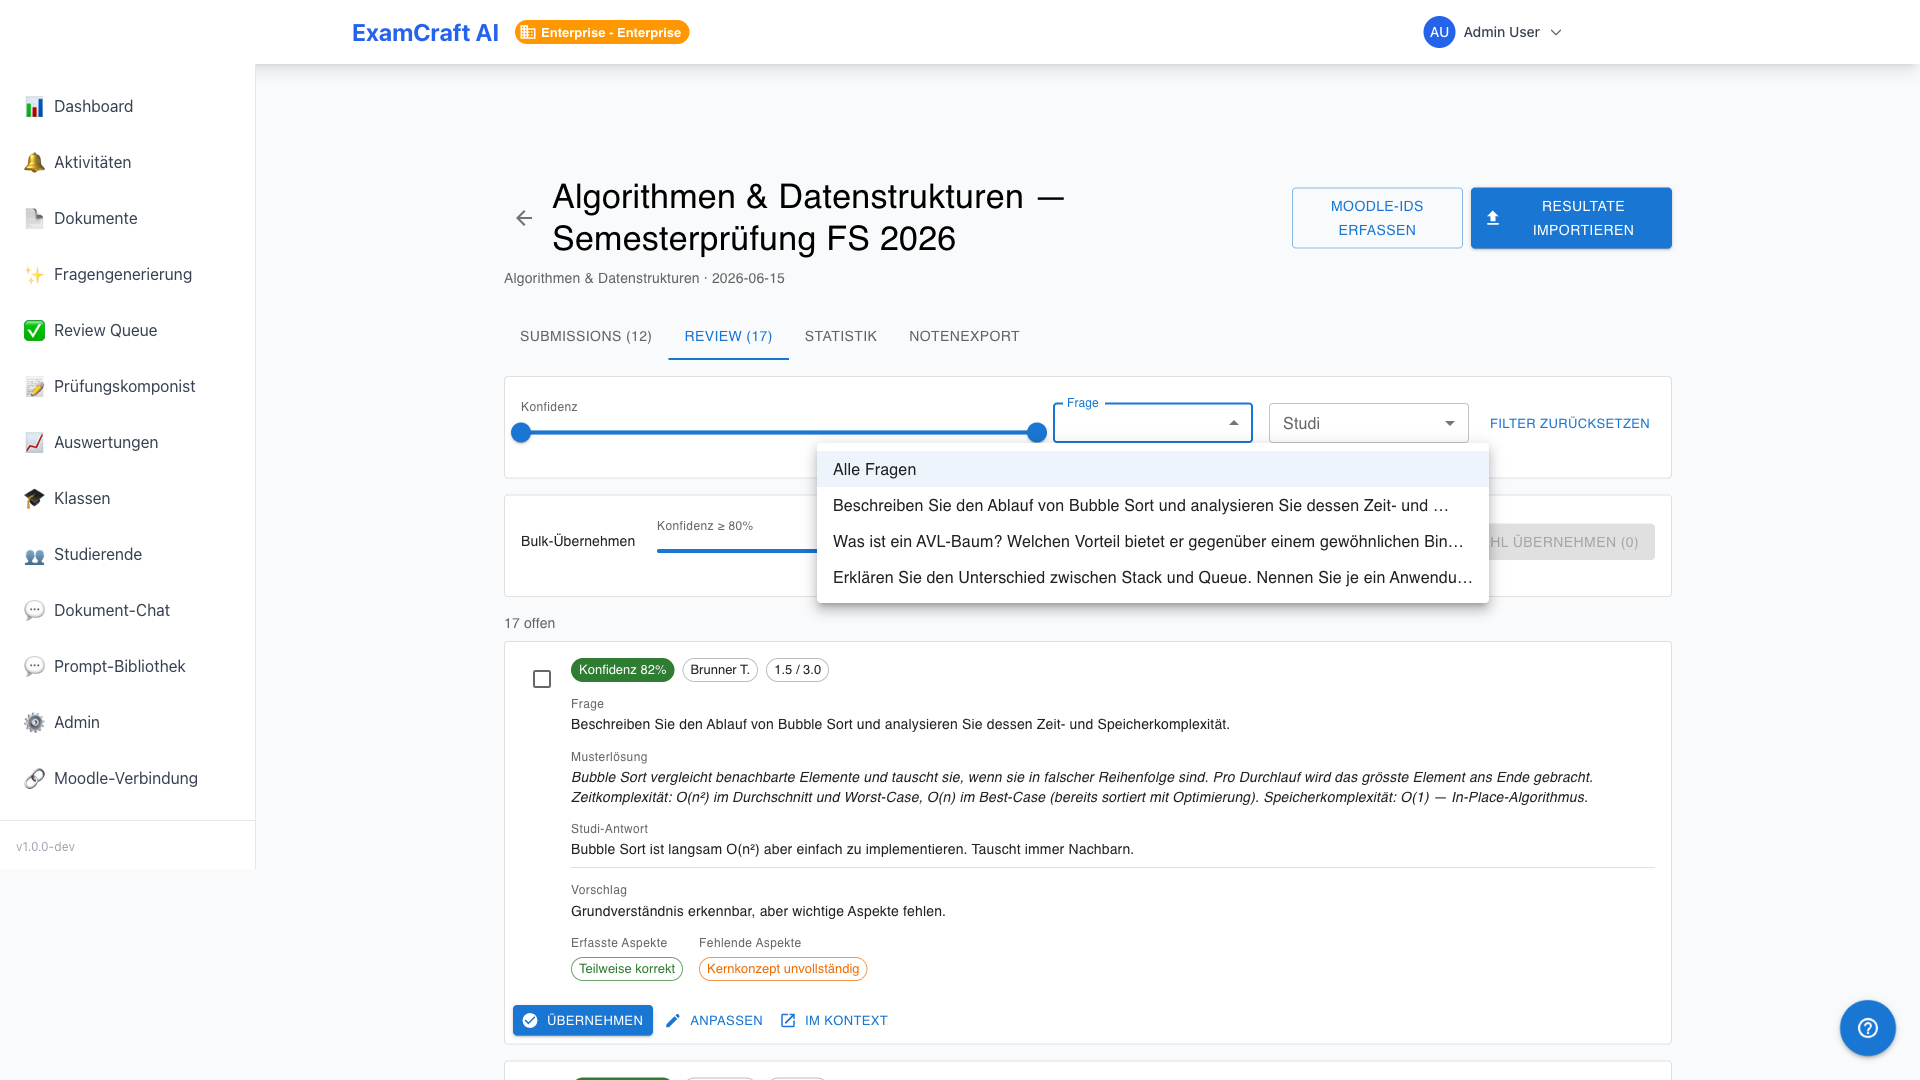
Task: Click the Prüfungskomponist notepad icon
Action: [x=34, y=386]
